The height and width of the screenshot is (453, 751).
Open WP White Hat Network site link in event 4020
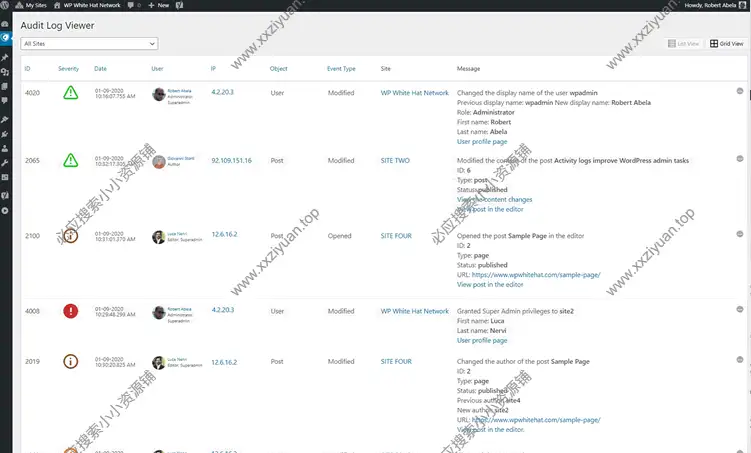tap(415, 93)
